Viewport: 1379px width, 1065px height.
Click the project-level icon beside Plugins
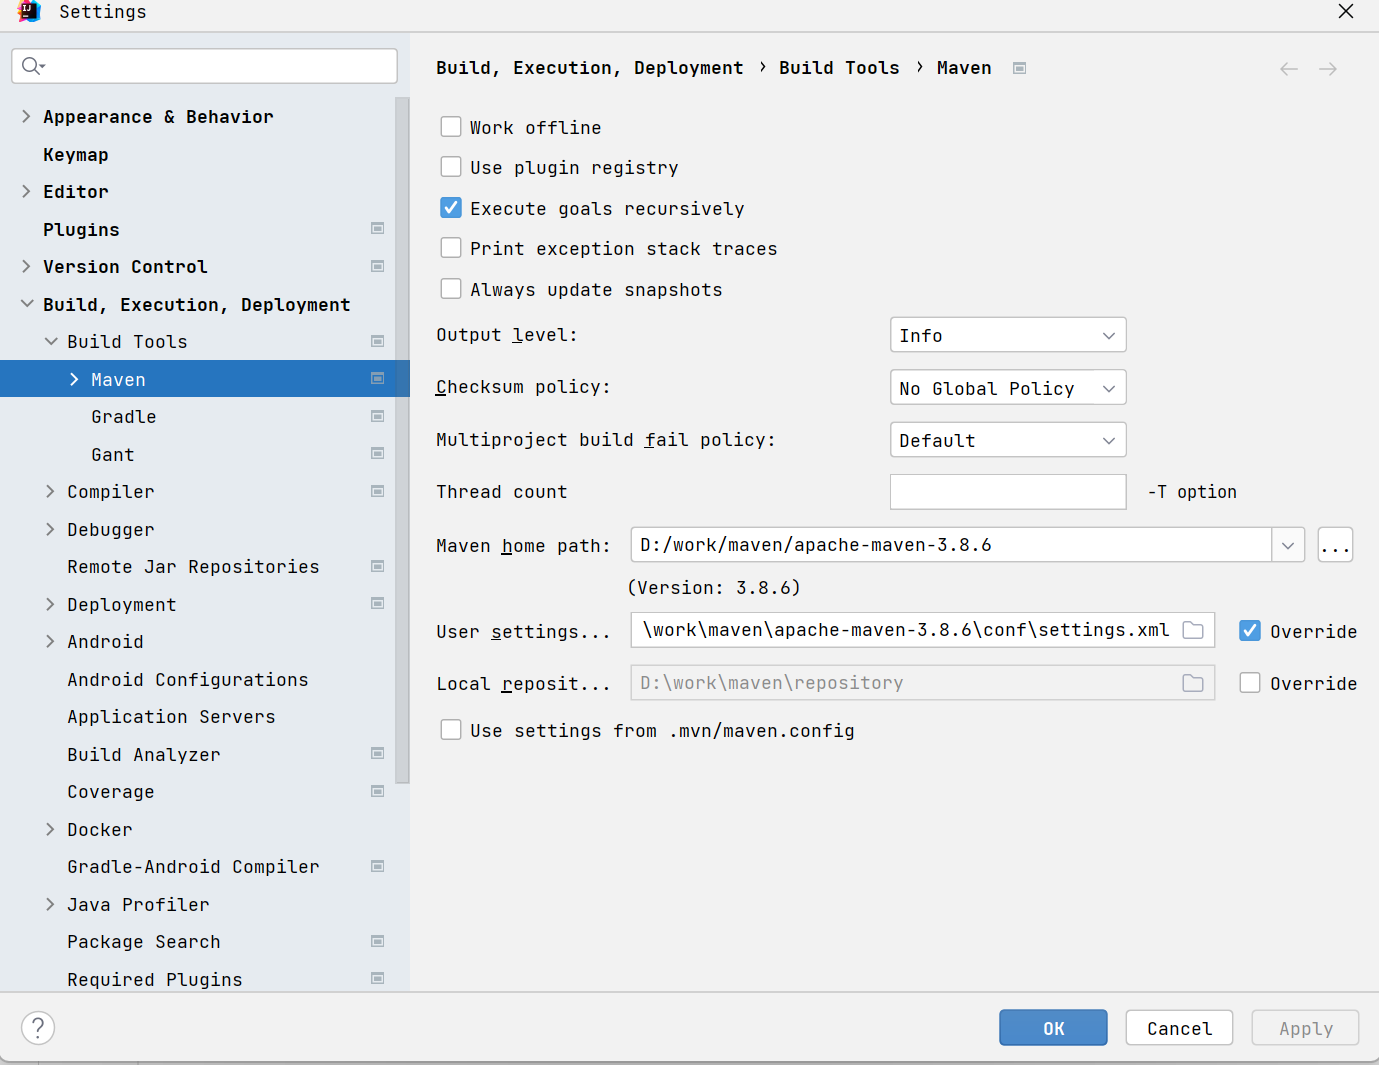[x=377, y=229]
